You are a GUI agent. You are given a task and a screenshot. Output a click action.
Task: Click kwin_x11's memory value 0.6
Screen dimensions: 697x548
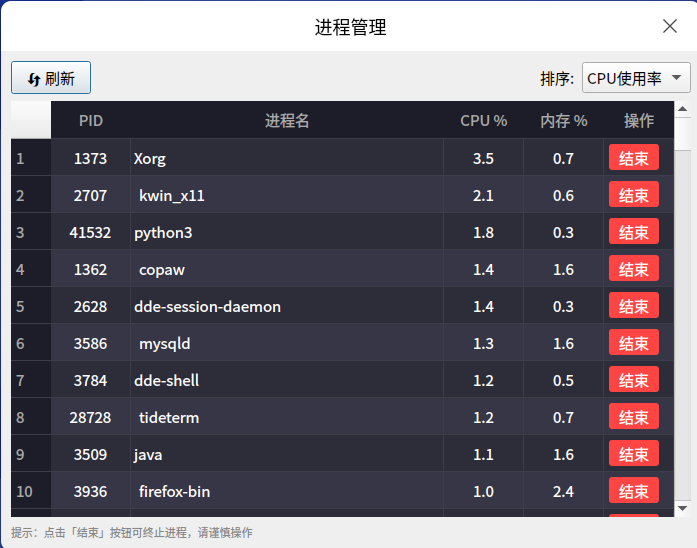tap(563, 195)
